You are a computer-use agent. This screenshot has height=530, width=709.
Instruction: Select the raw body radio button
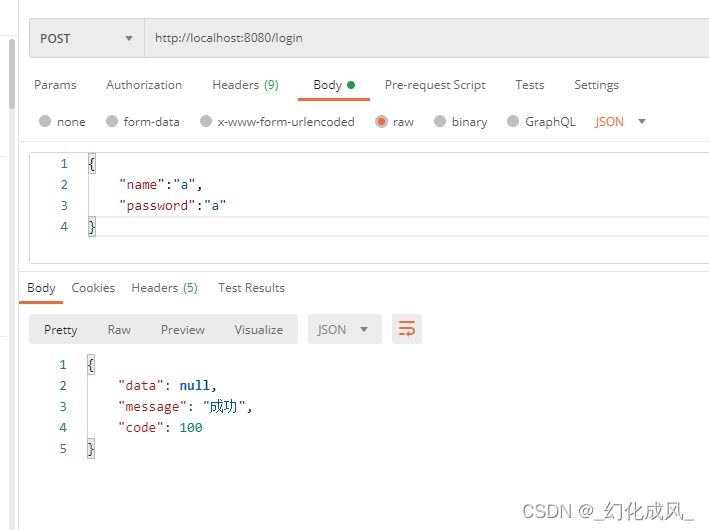pyautogui.click(x=381, y=121)
